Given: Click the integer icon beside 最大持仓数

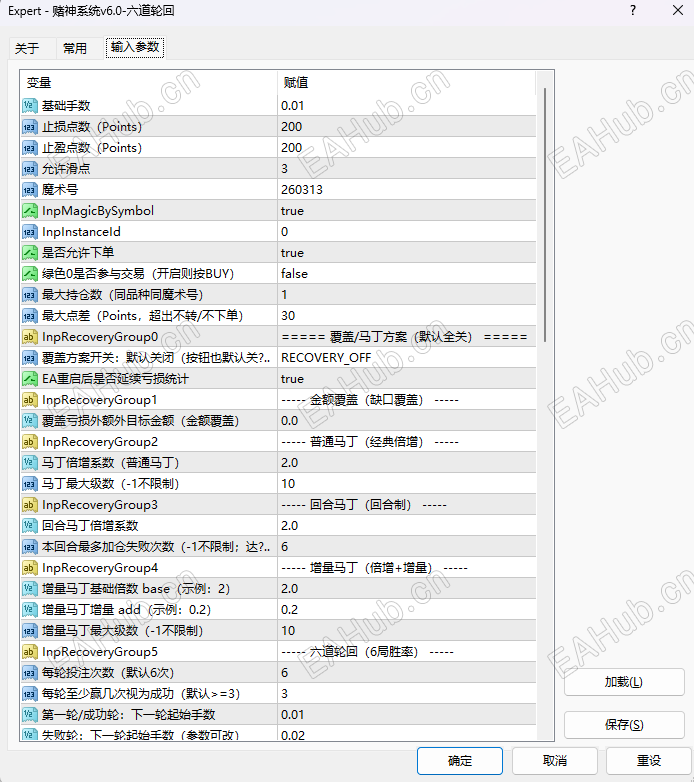Looking at the screenshot, I should pyautogui.click(x=29, y=294).
